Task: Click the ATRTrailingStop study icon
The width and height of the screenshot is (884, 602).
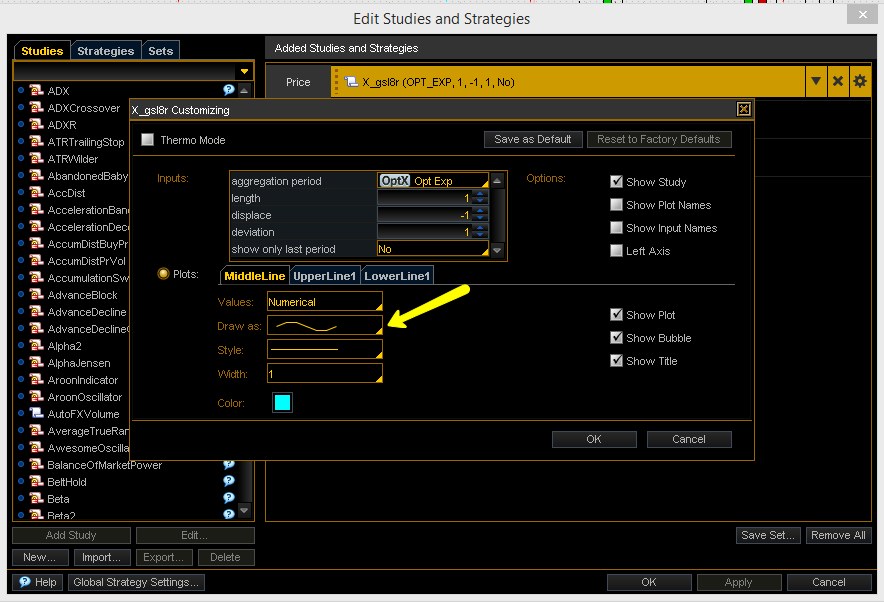Action: (x=37, y=141)
